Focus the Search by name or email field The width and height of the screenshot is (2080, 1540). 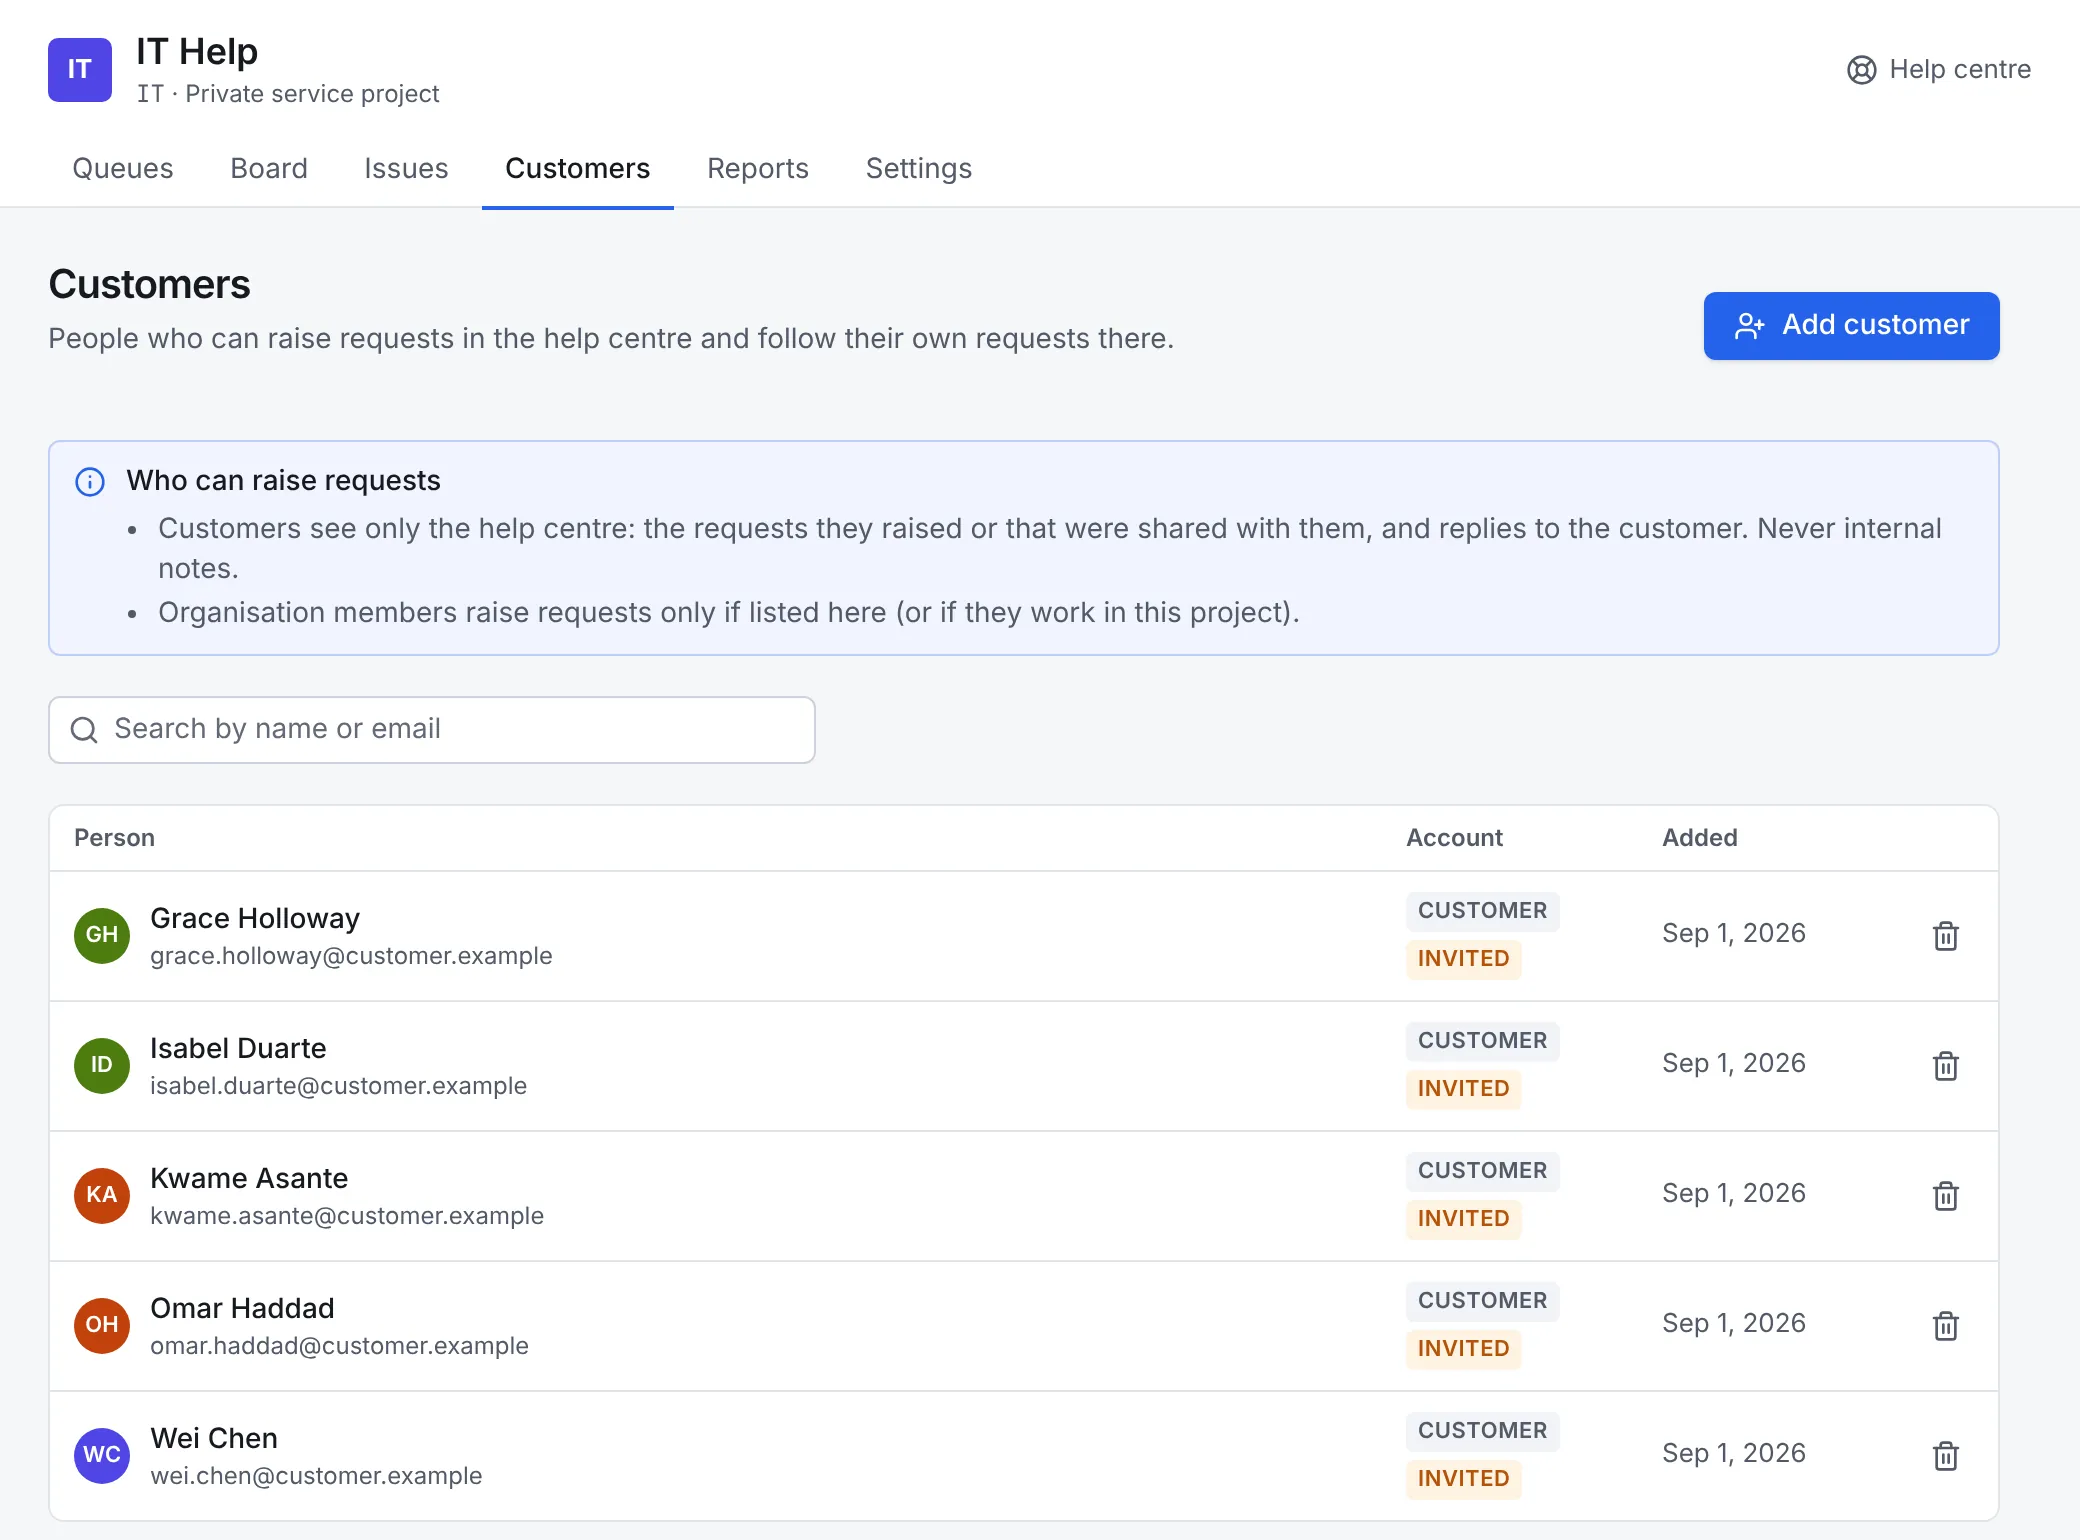pos(432,730)
